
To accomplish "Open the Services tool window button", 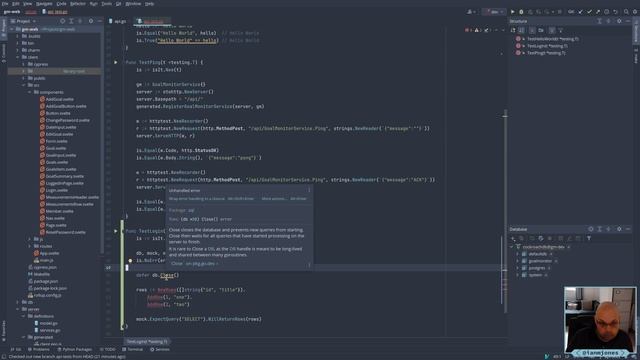I will point(160,349).
